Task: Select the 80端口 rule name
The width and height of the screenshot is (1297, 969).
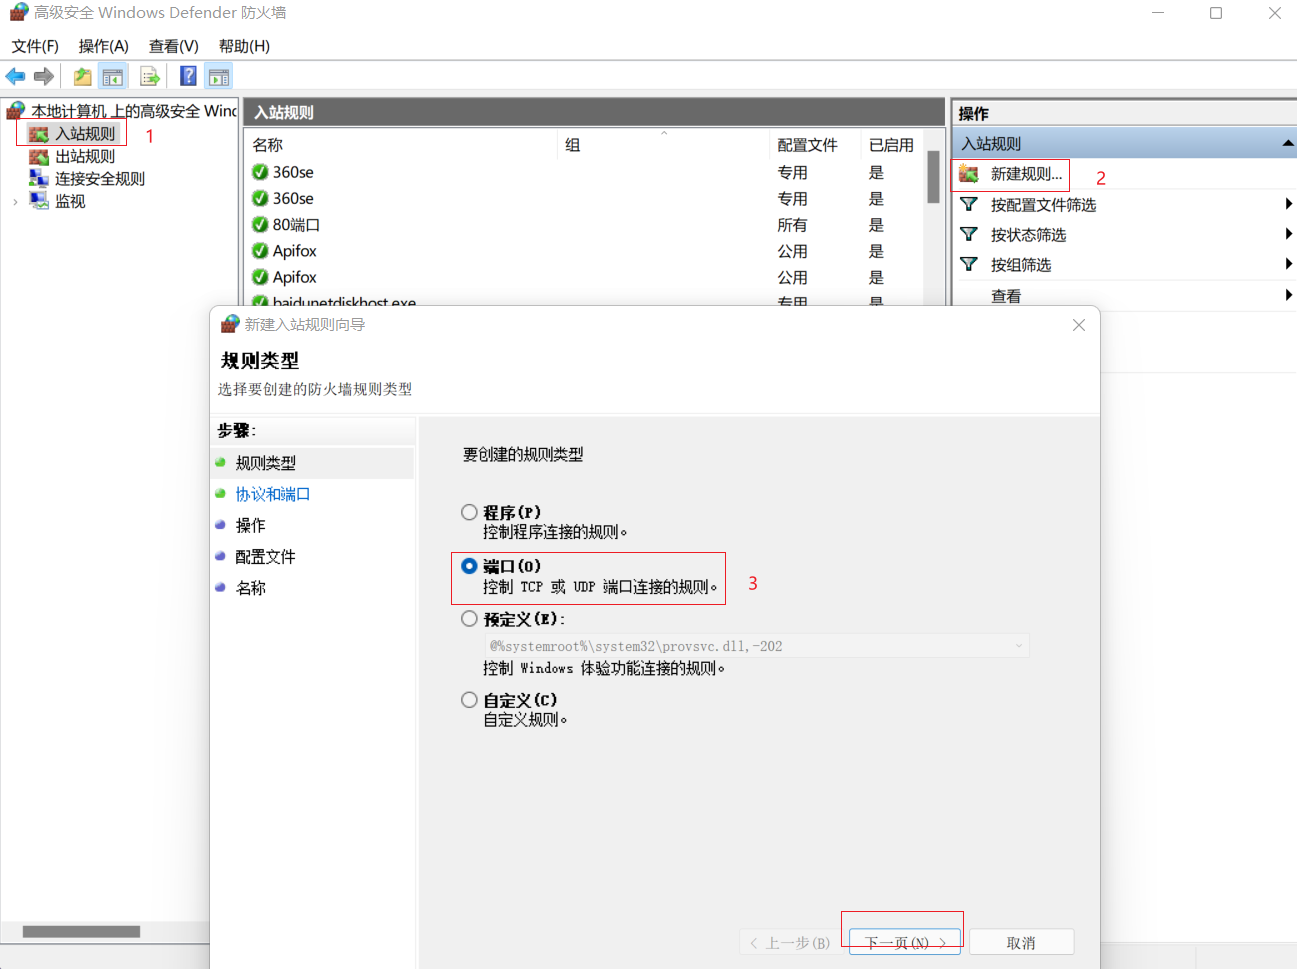Action: [296, 225]
